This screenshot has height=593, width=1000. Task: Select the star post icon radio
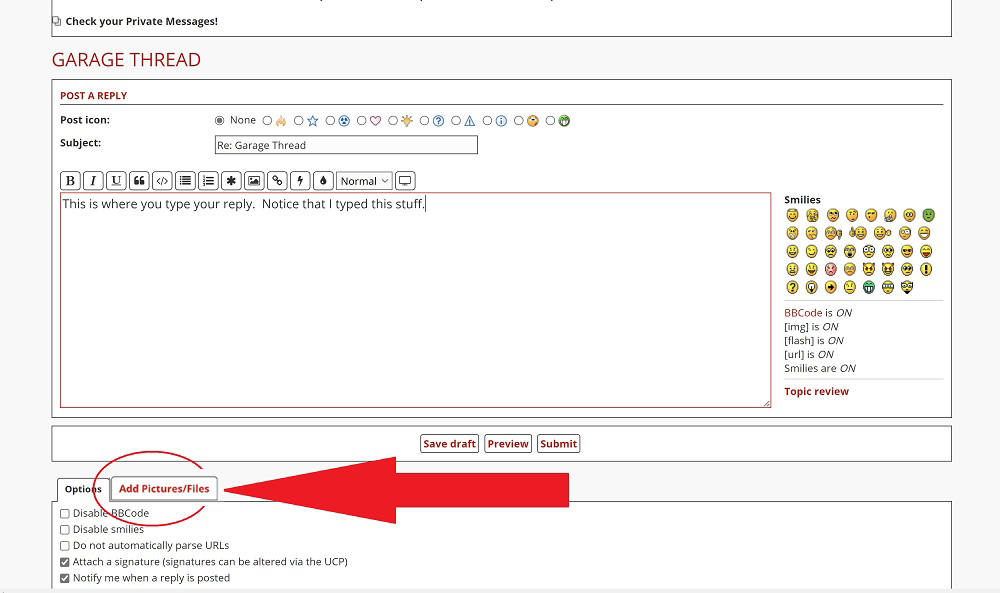[x=299, y=121]
